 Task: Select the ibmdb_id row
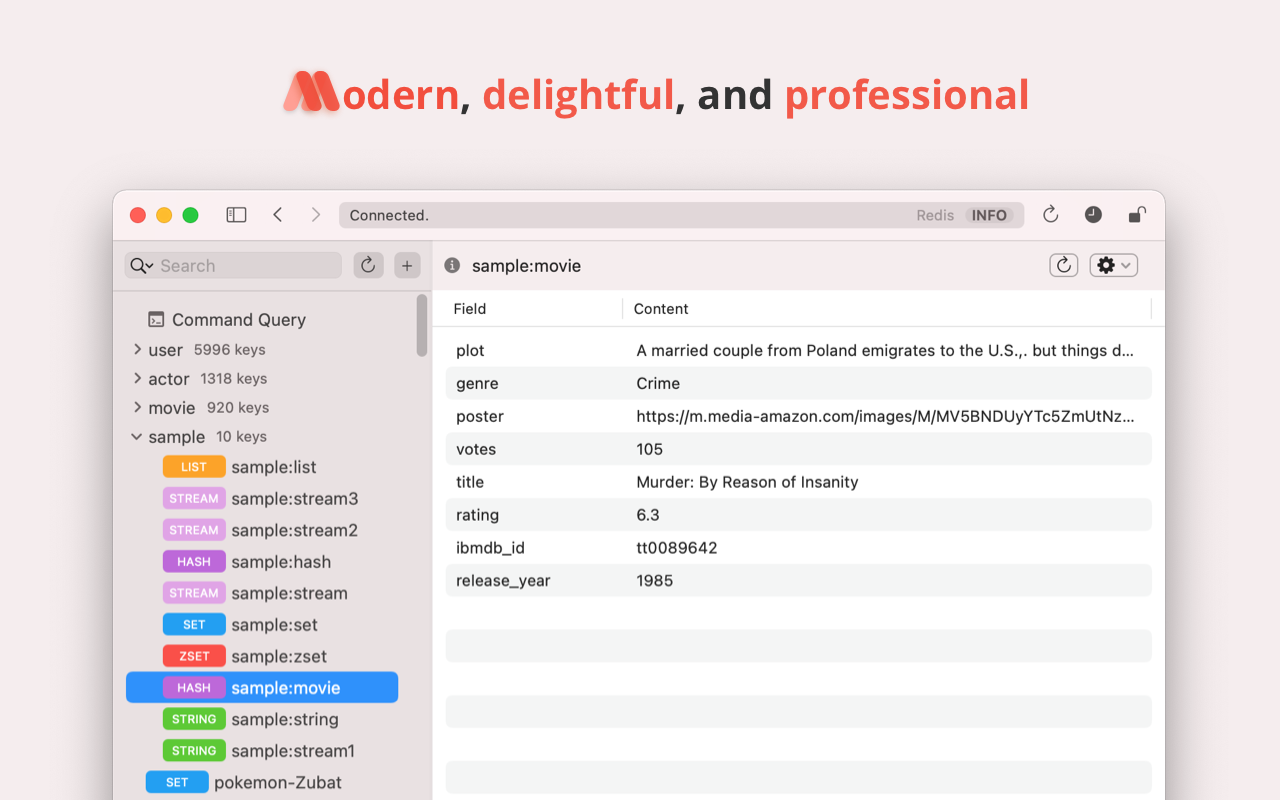click(x=799, y=549)
